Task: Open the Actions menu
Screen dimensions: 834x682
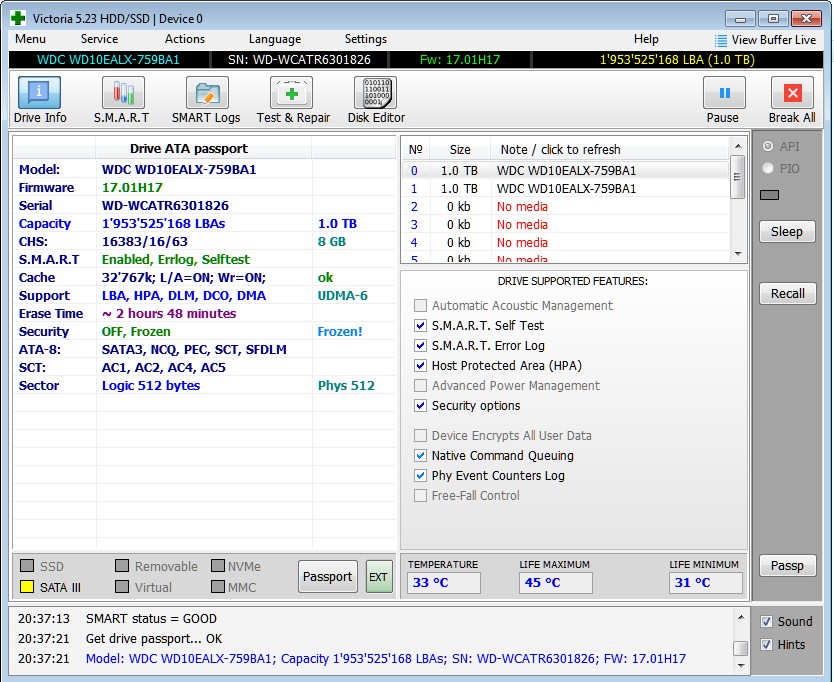Action: (185, 39)
